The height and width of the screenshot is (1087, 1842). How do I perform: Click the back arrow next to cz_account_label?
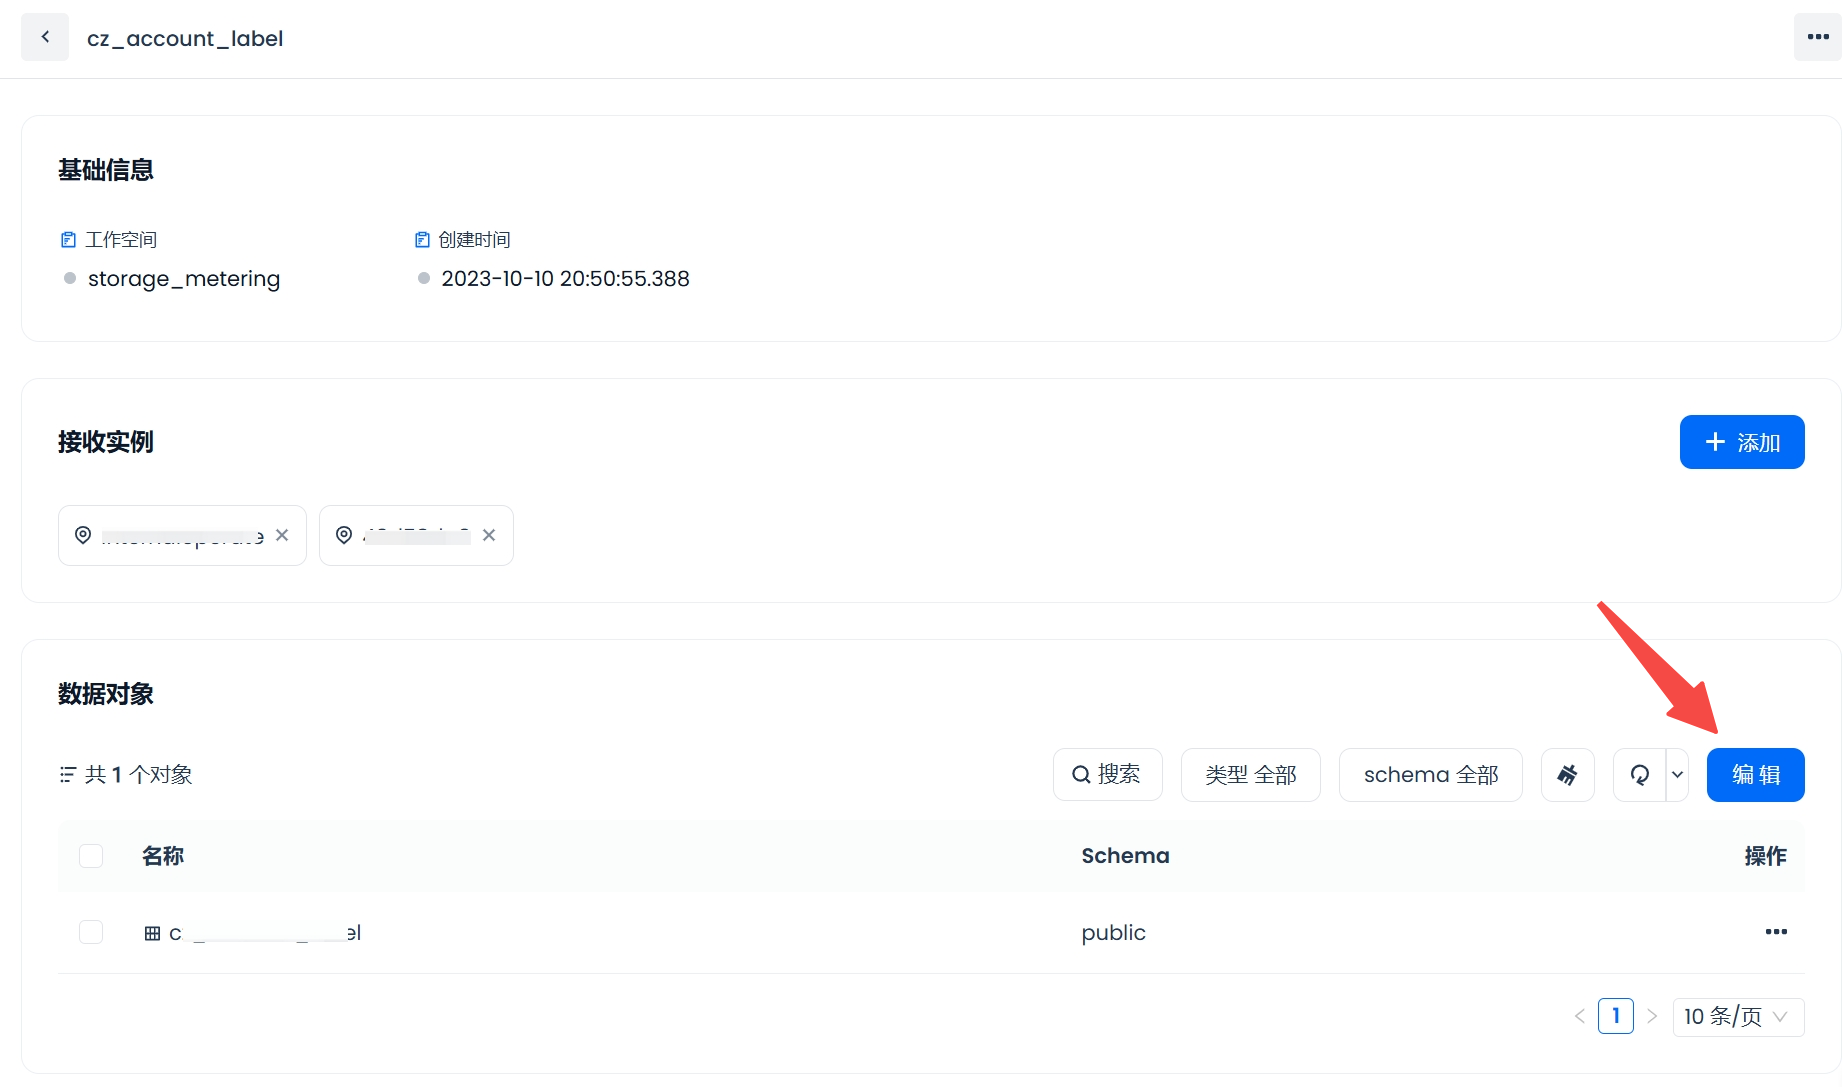click(x=45, y=37)
